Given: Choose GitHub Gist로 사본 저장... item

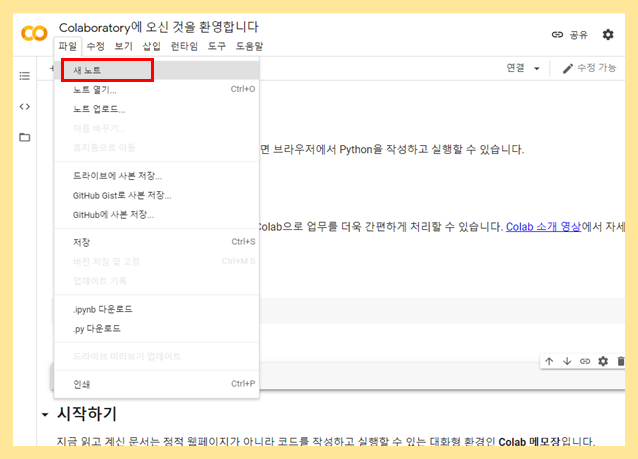Looking at the screenshot, I should [157, 195].
